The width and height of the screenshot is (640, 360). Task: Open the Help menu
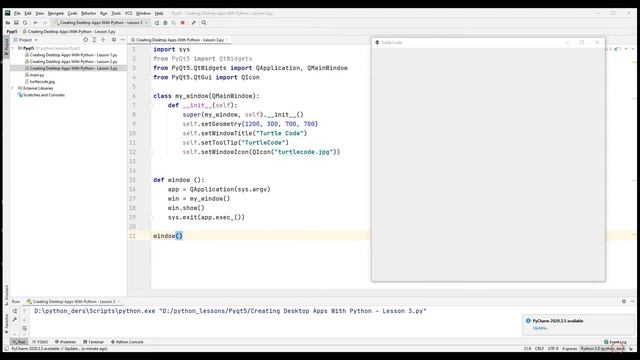[x=159, y=13]
